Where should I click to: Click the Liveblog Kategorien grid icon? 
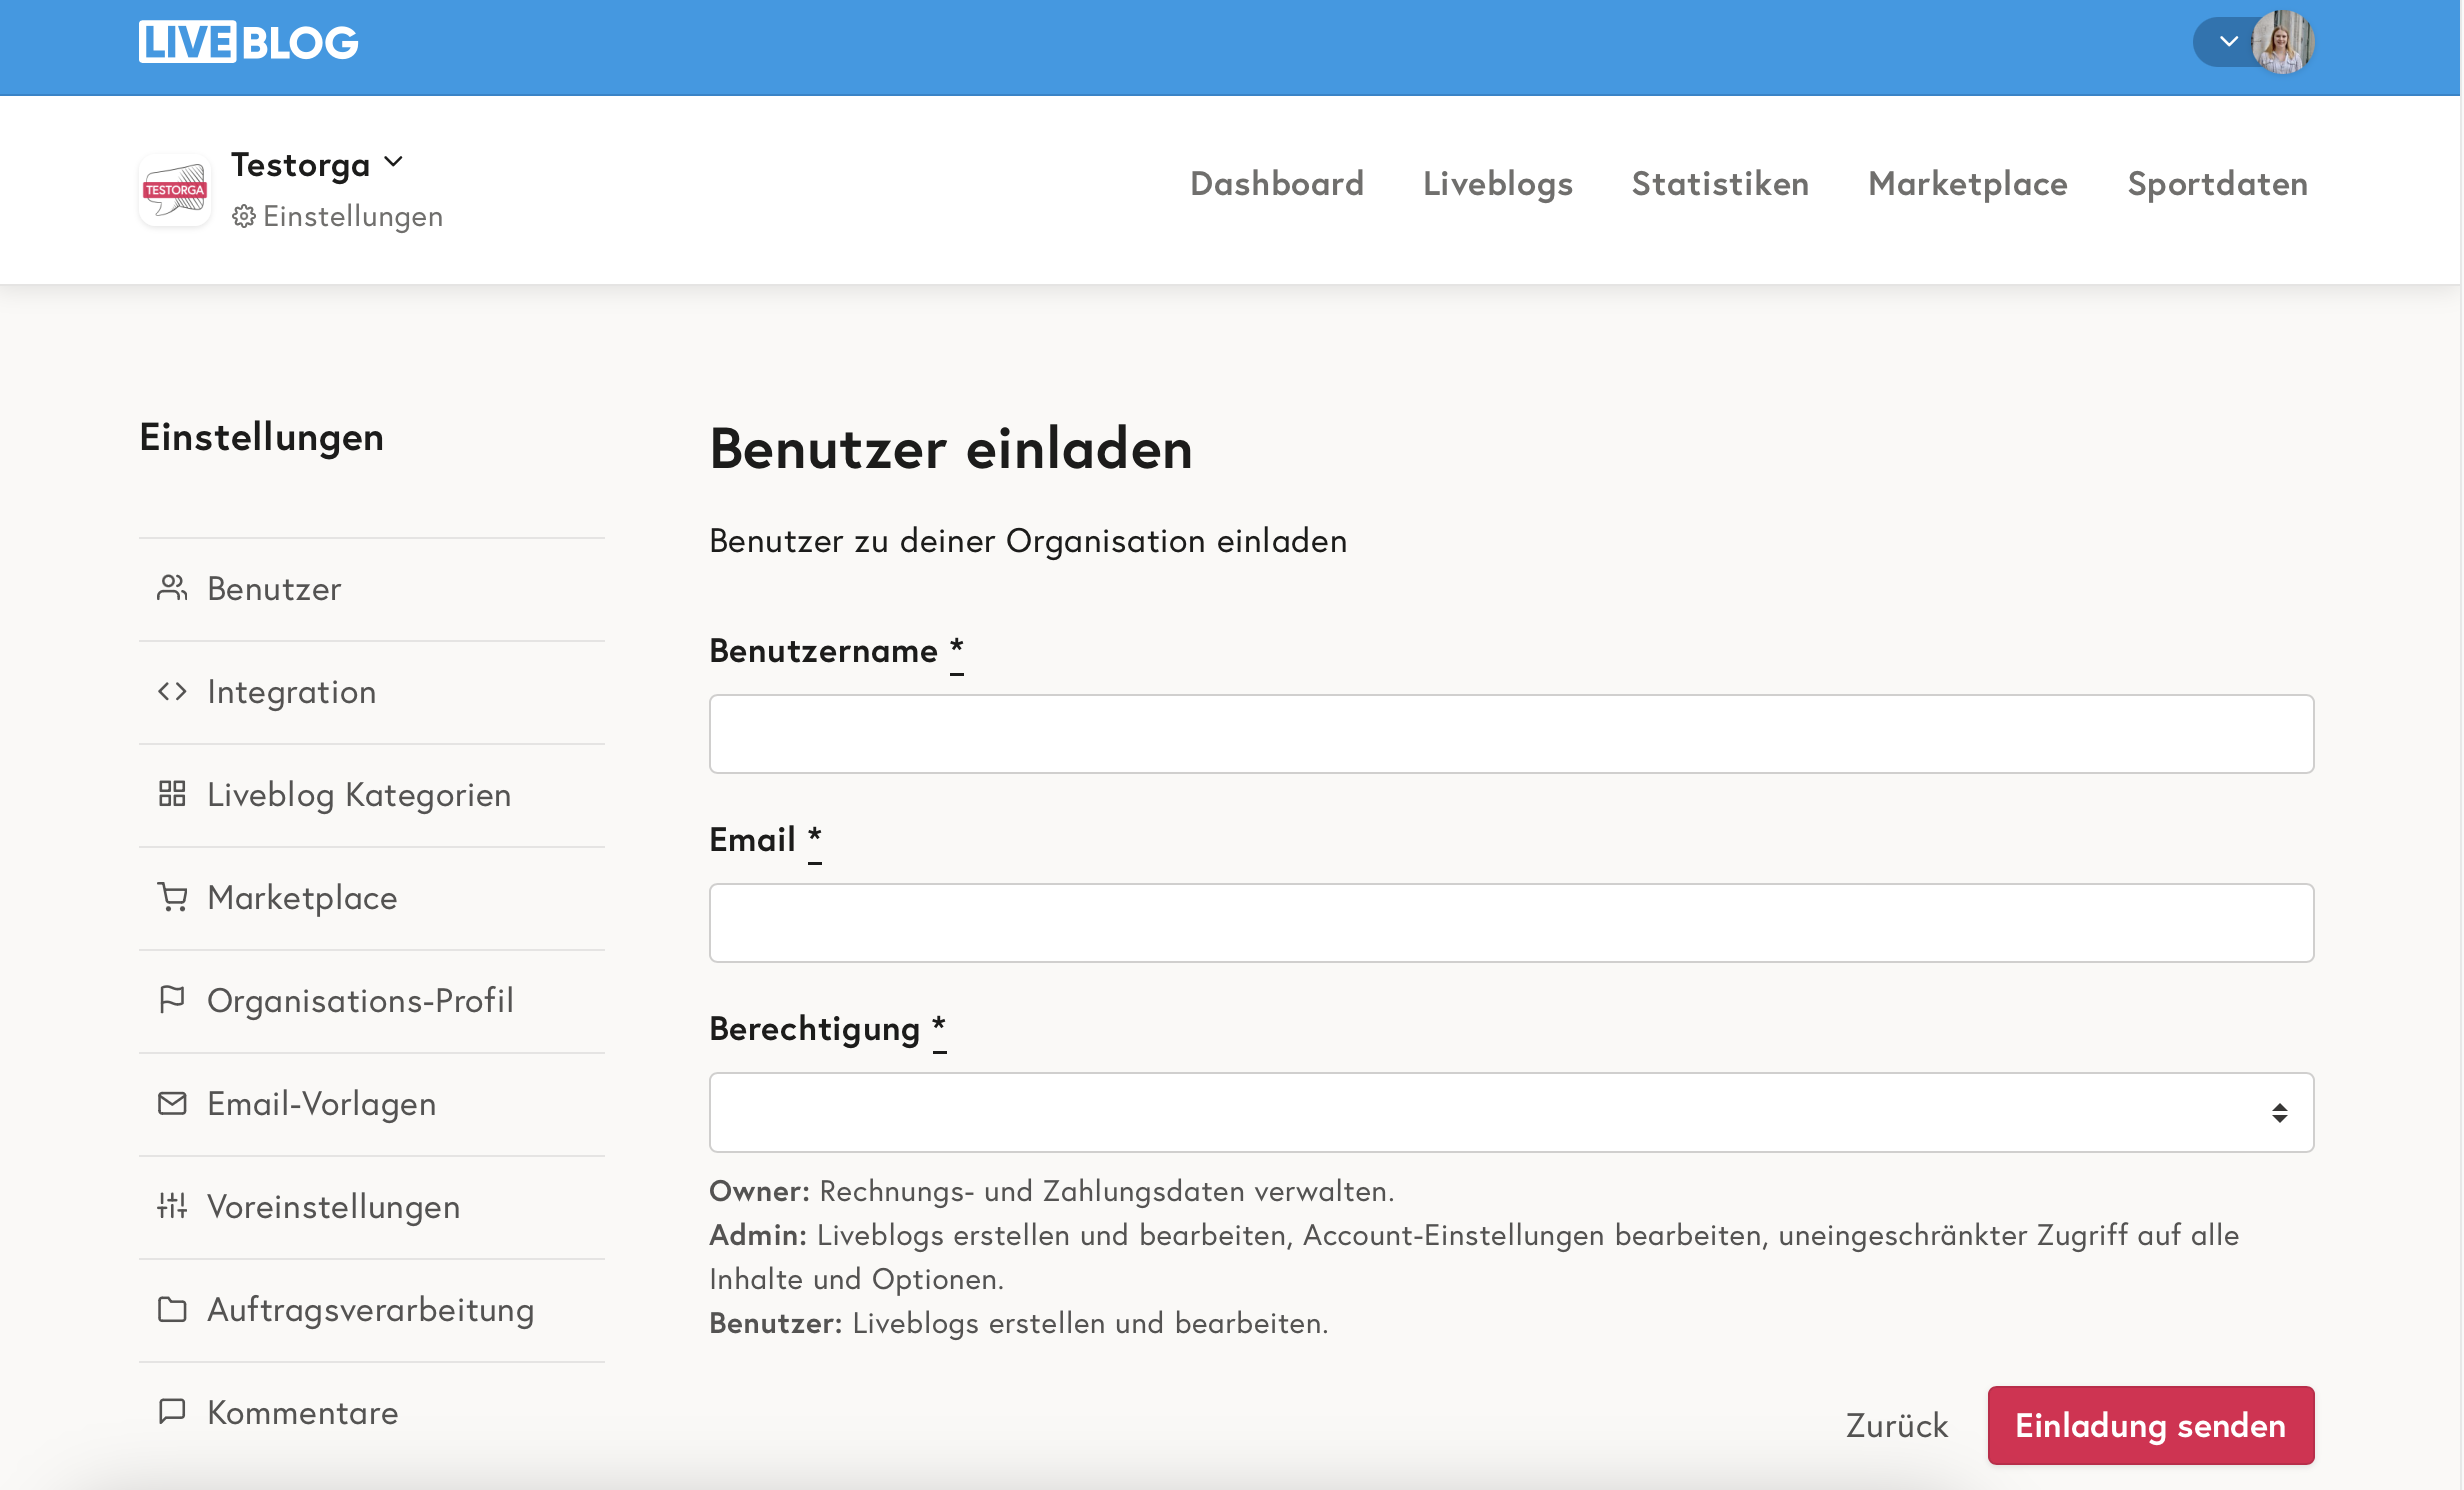tap(172, 794)
